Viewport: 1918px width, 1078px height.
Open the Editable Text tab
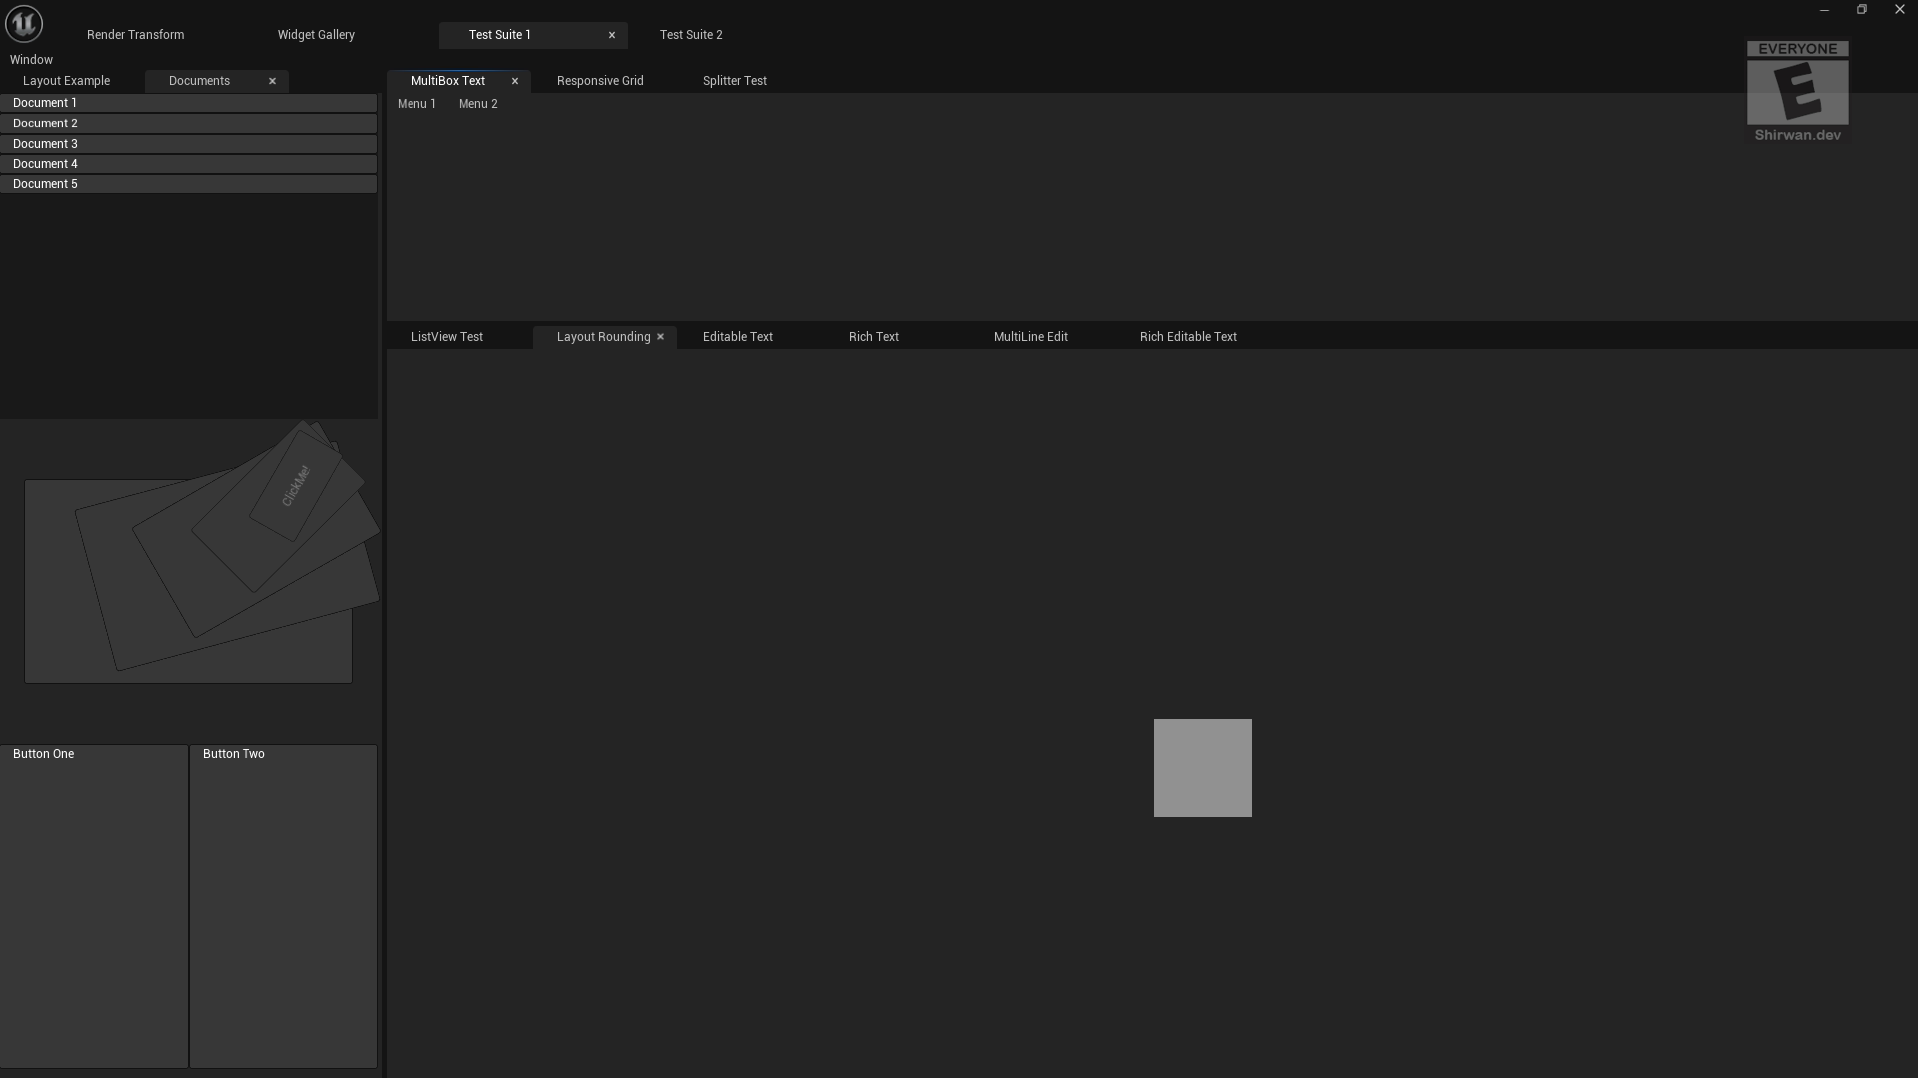click(738, 337)
